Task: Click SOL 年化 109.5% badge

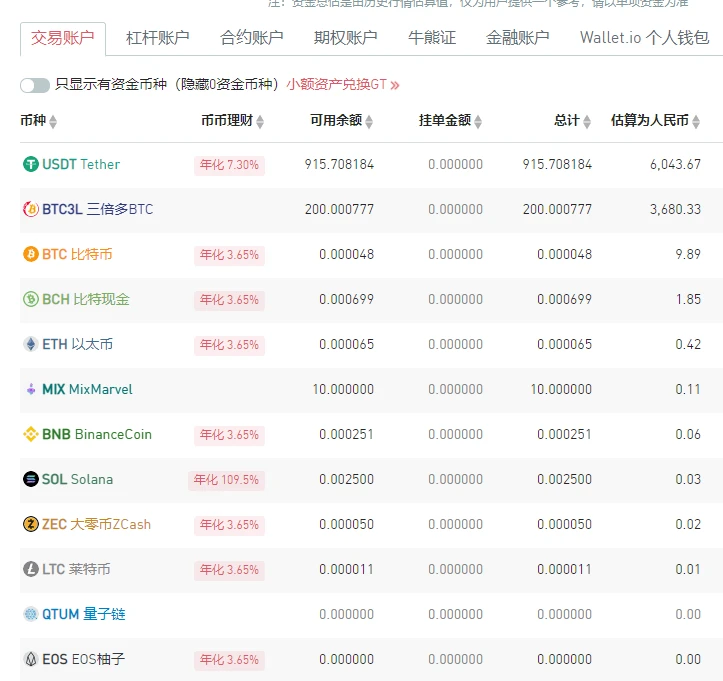Action: (226, 480)
